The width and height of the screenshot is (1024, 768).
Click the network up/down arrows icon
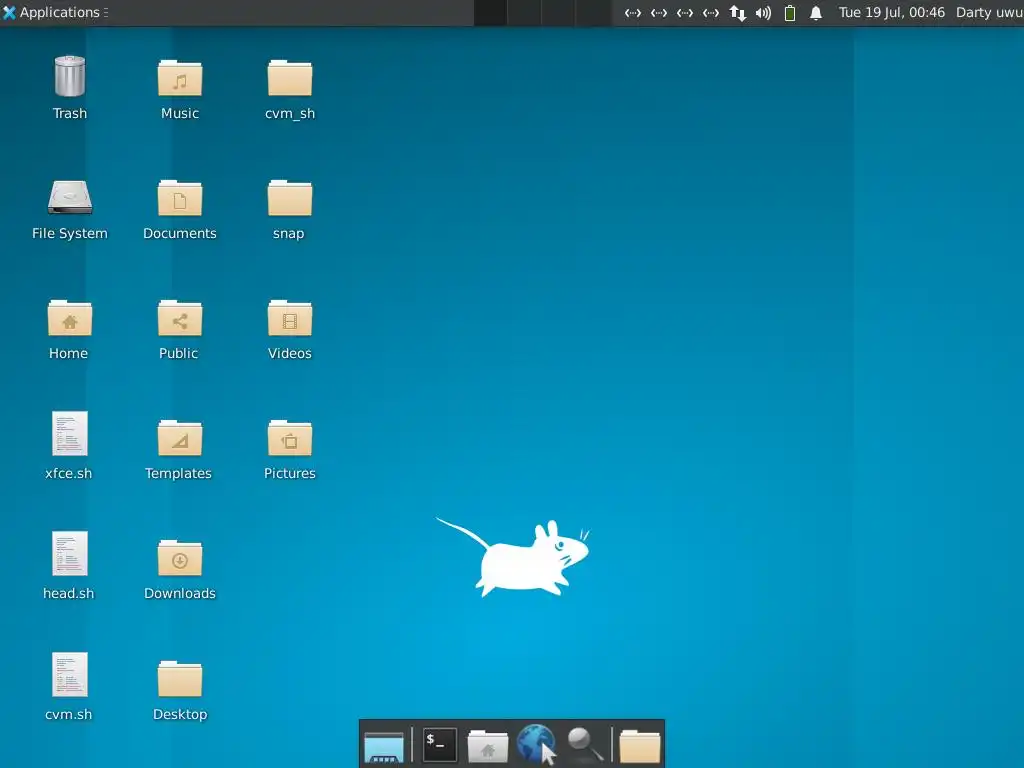(x=737, y=13)
